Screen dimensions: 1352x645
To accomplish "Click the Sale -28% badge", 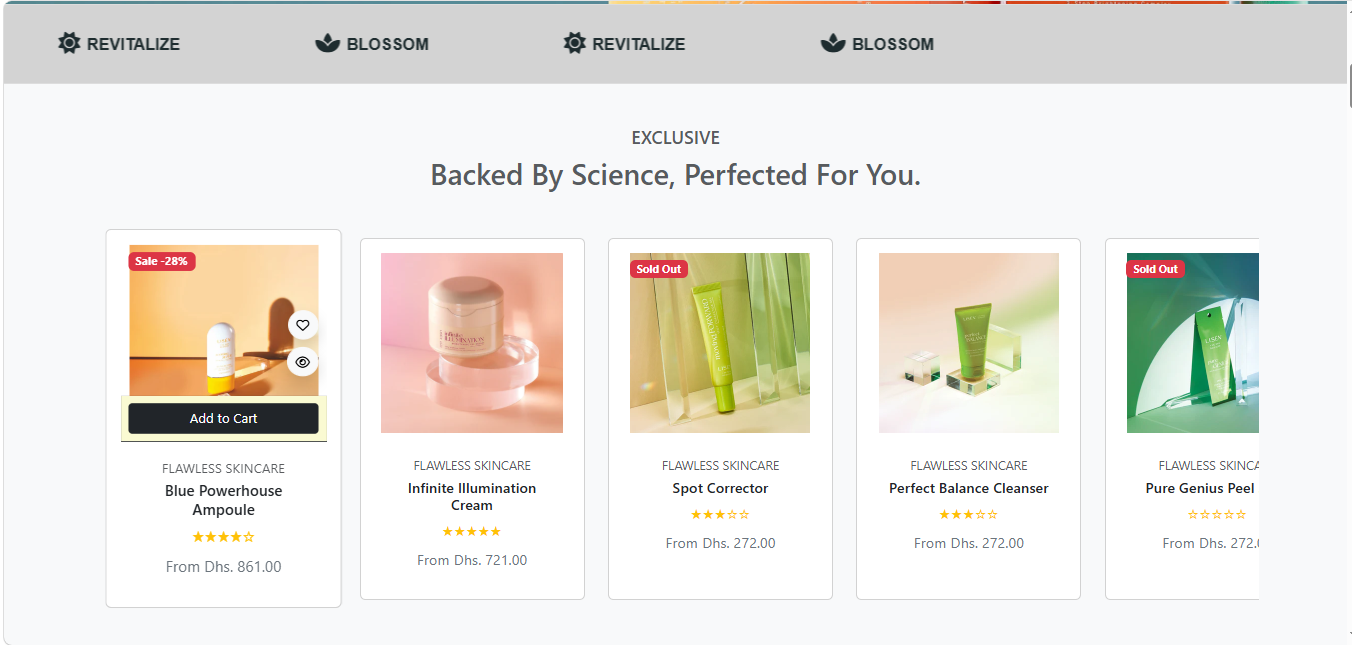I will pyautogui.click(x=161, y=261).
